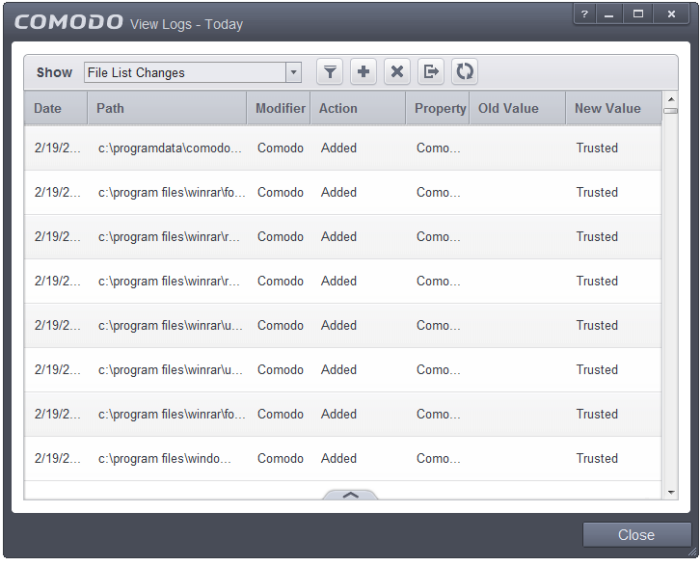Click Como... property in program files\windo row
This screenshot has width=700, height=561.
coord(438,458)
